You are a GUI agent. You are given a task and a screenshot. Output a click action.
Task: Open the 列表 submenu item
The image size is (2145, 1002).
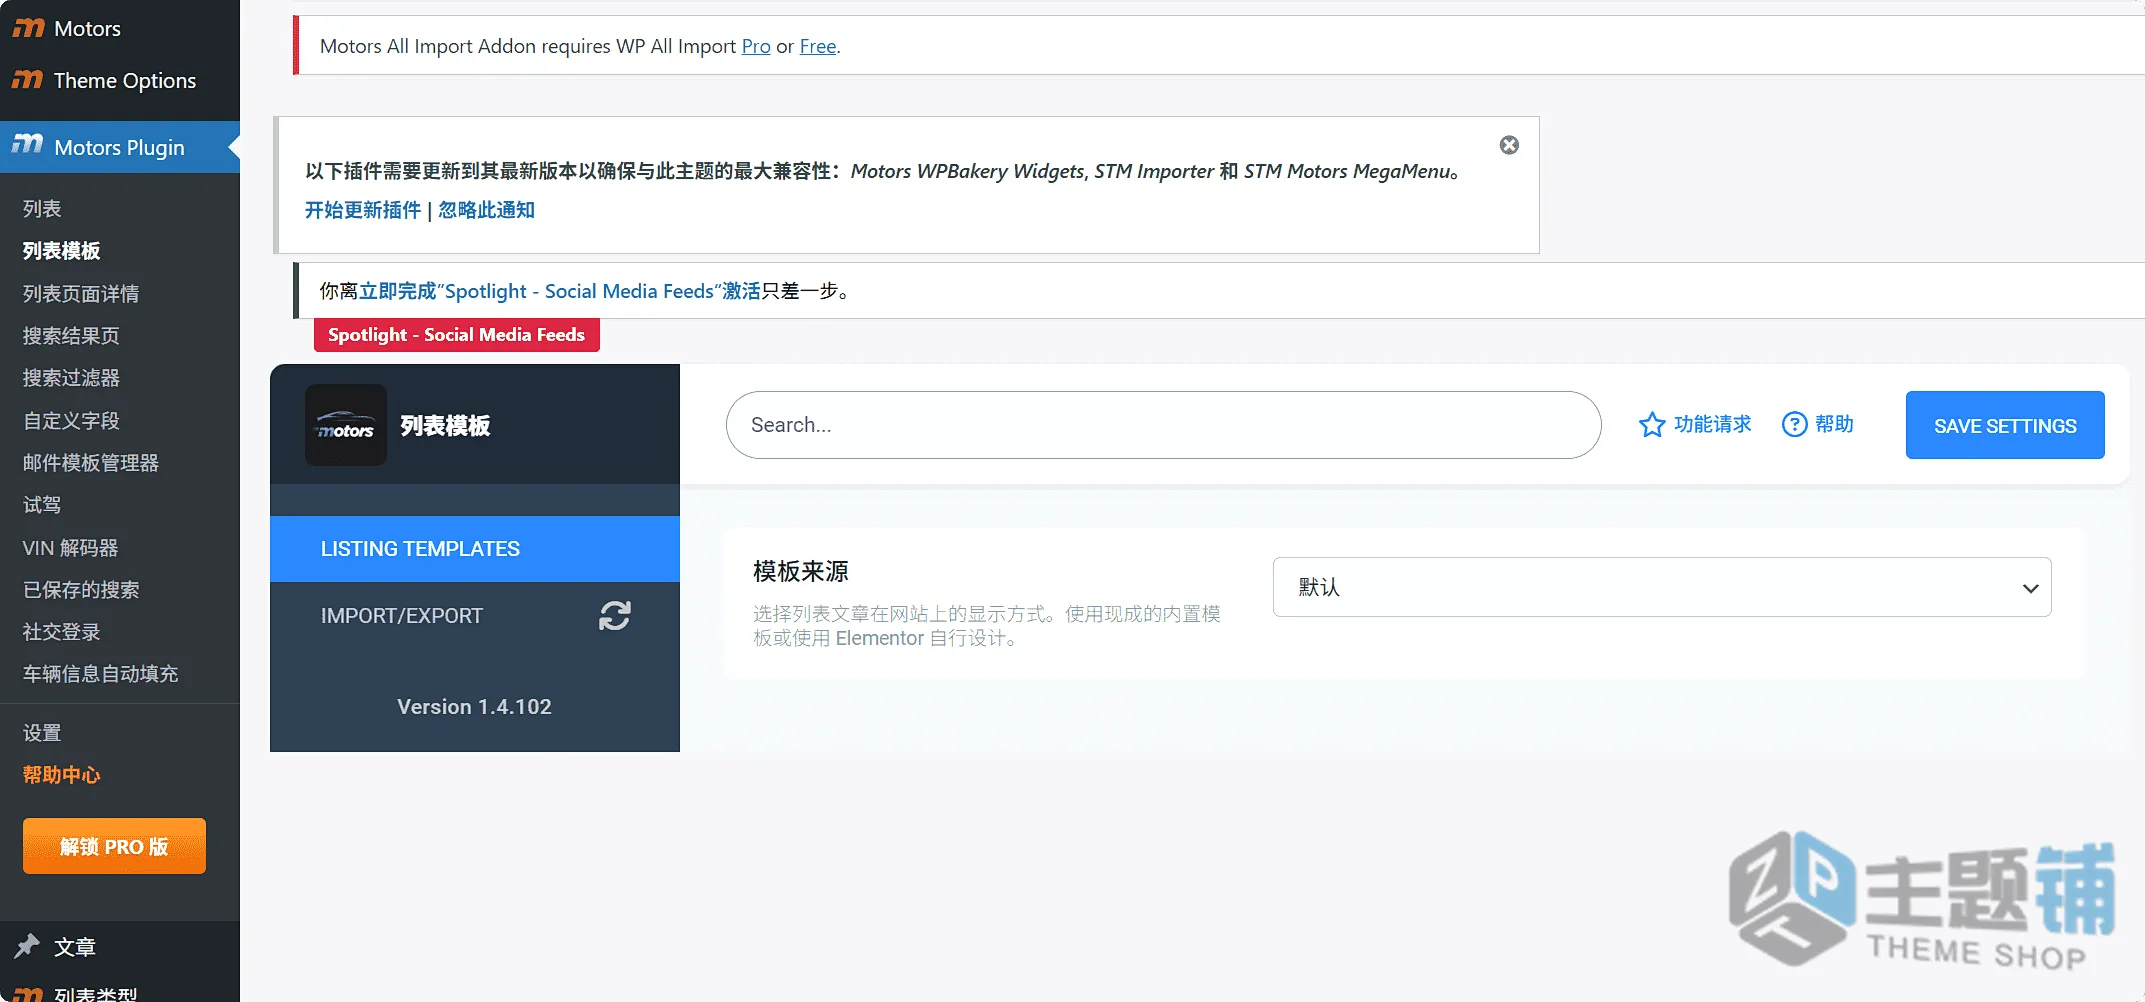[42, 208]
